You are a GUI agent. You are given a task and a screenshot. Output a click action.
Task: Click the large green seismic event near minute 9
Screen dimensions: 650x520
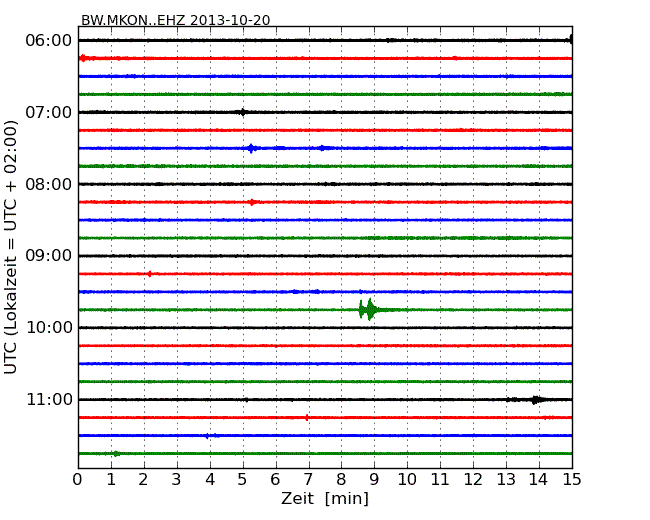pos(369,310)
